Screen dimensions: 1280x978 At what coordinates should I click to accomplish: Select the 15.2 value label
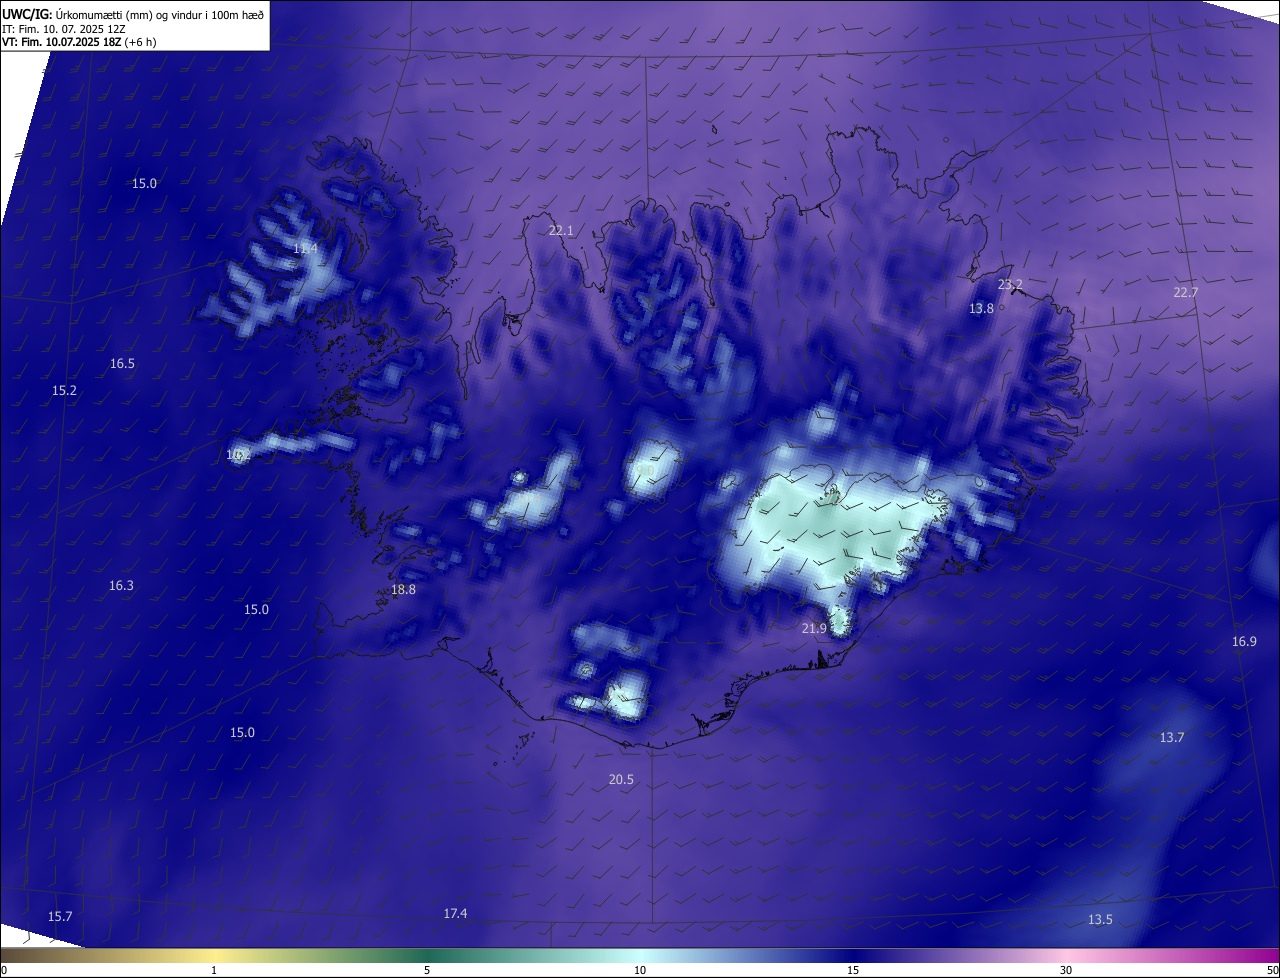[x=64, y=390]
